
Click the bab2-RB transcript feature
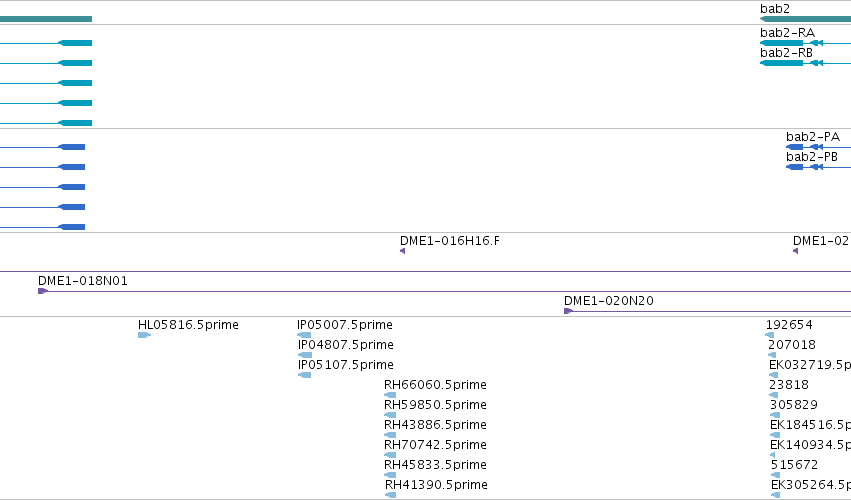[805, 63]
